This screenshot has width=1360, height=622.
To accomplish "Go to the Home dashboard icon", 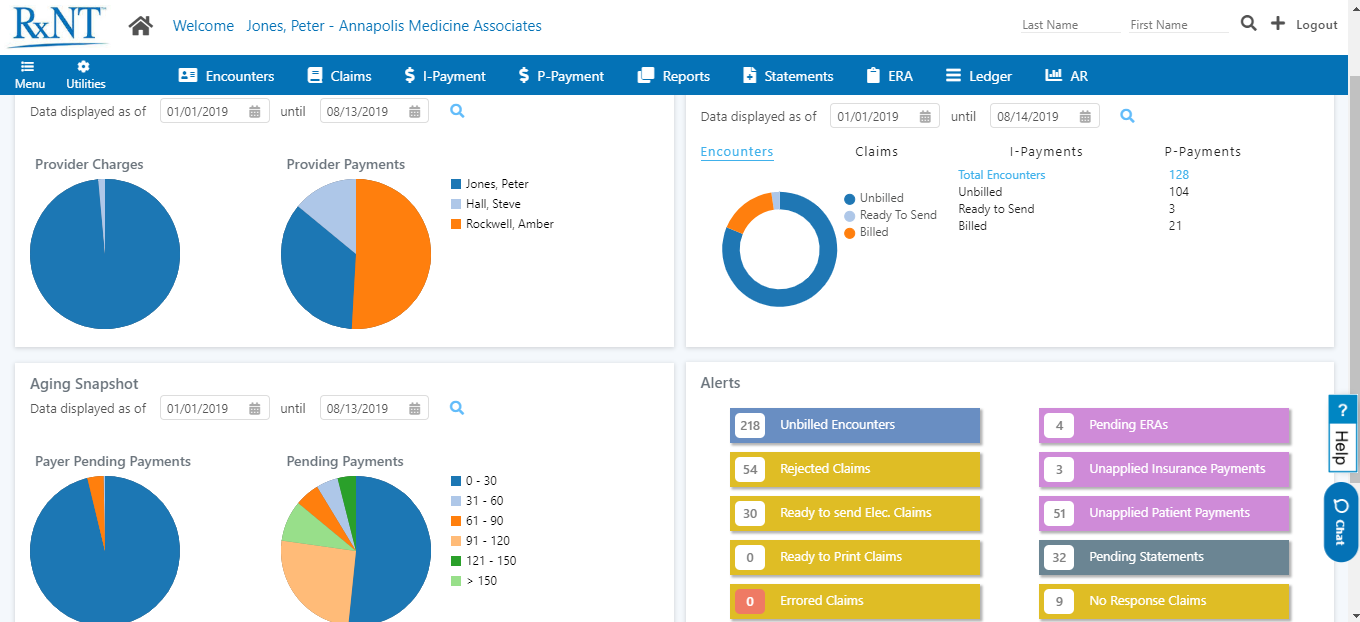I will click(140, 26).
